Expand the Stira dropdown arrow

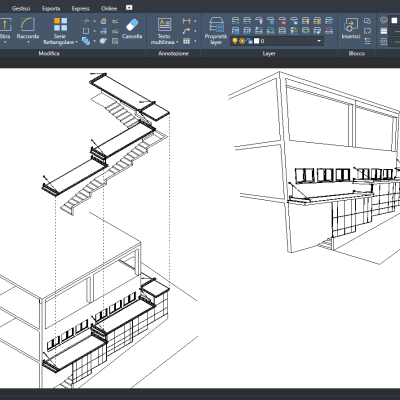(5, 42)
